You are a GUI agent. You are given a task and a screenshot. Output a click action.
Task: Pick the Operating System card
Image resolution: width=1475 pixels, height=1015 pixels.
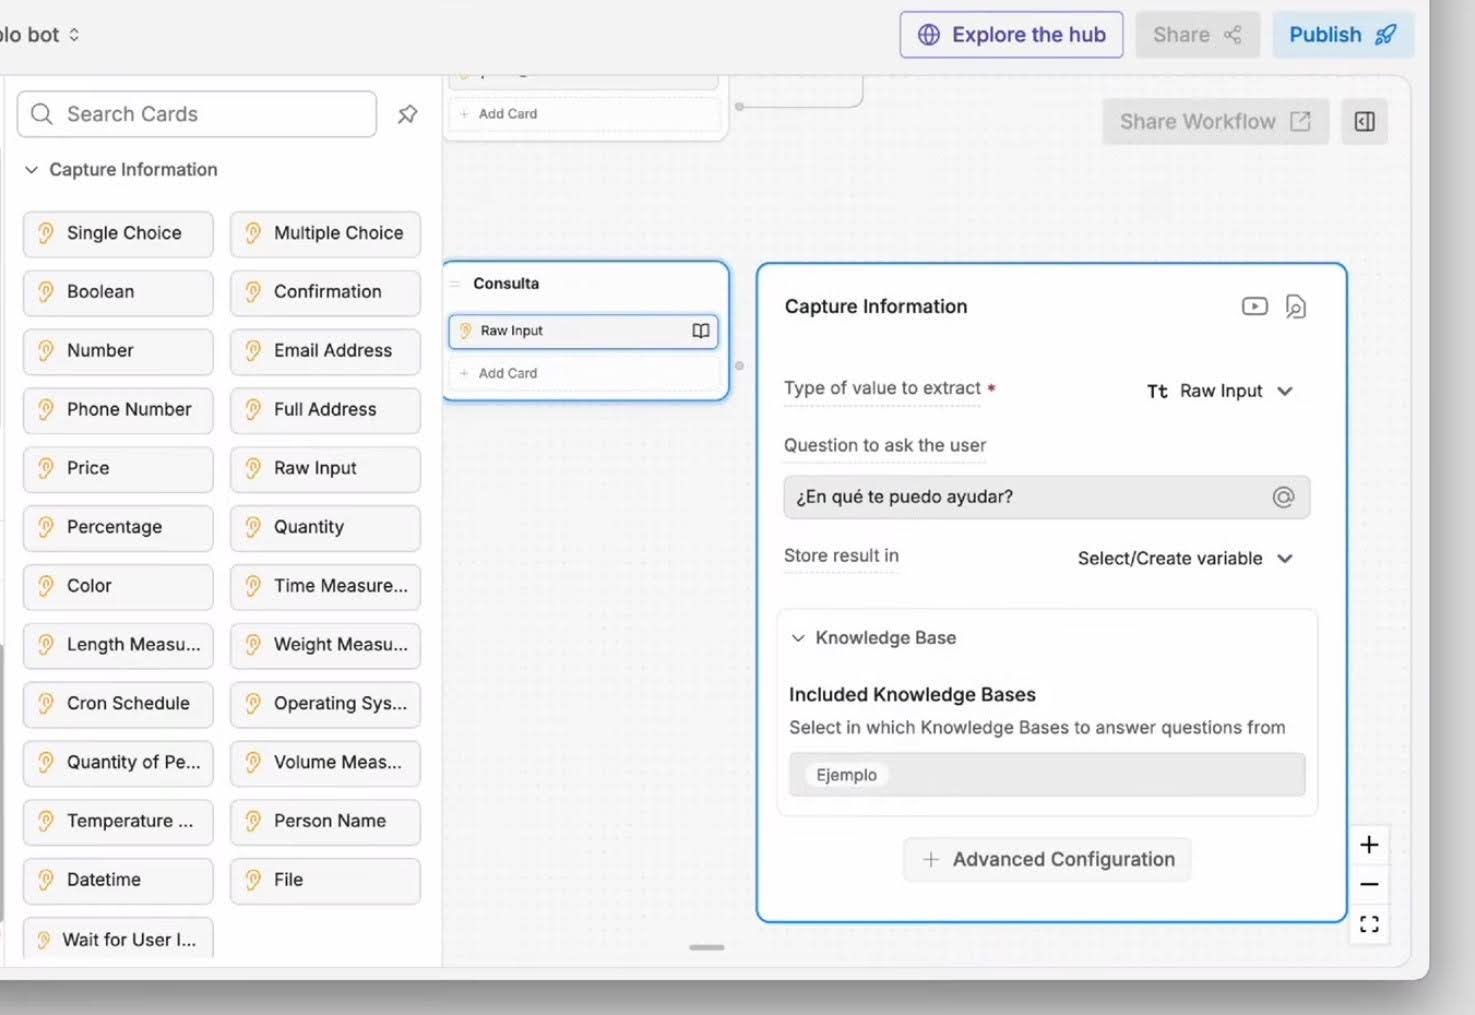[x=325, y=704]
